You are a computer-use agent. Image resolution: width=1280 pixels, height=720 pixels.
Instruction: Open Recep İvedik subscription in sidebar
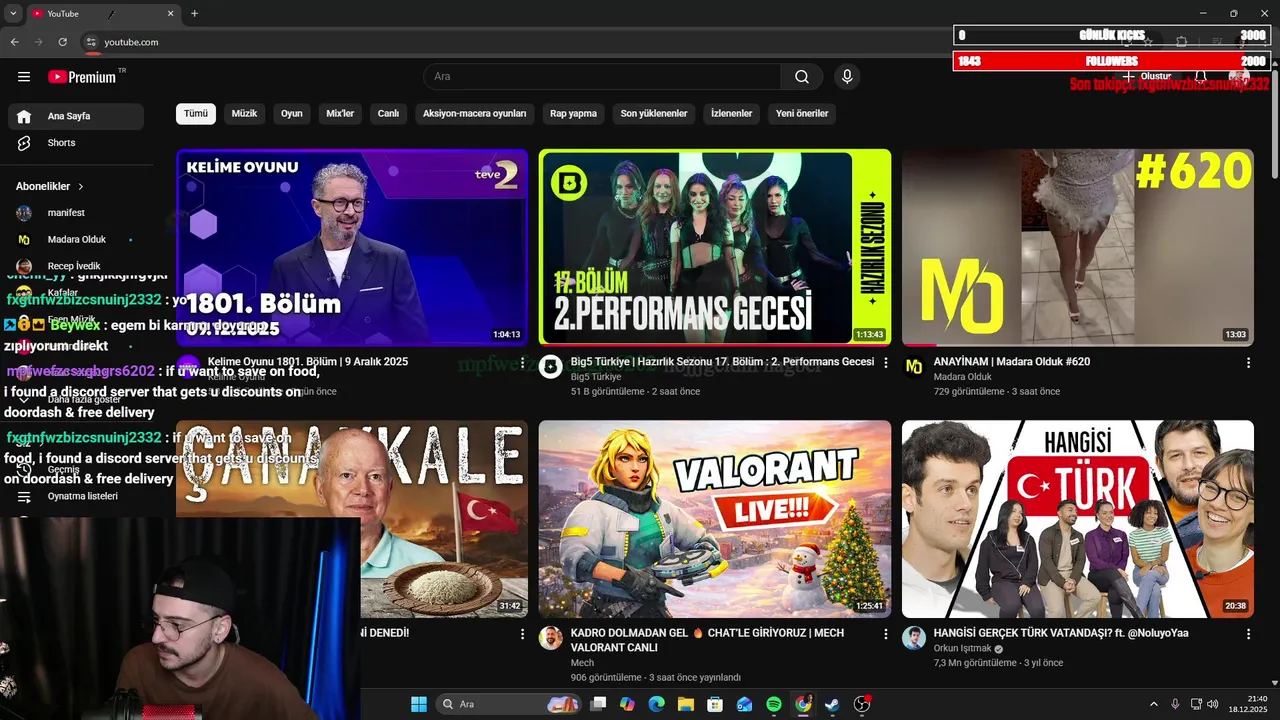click(x=76, y=266)
